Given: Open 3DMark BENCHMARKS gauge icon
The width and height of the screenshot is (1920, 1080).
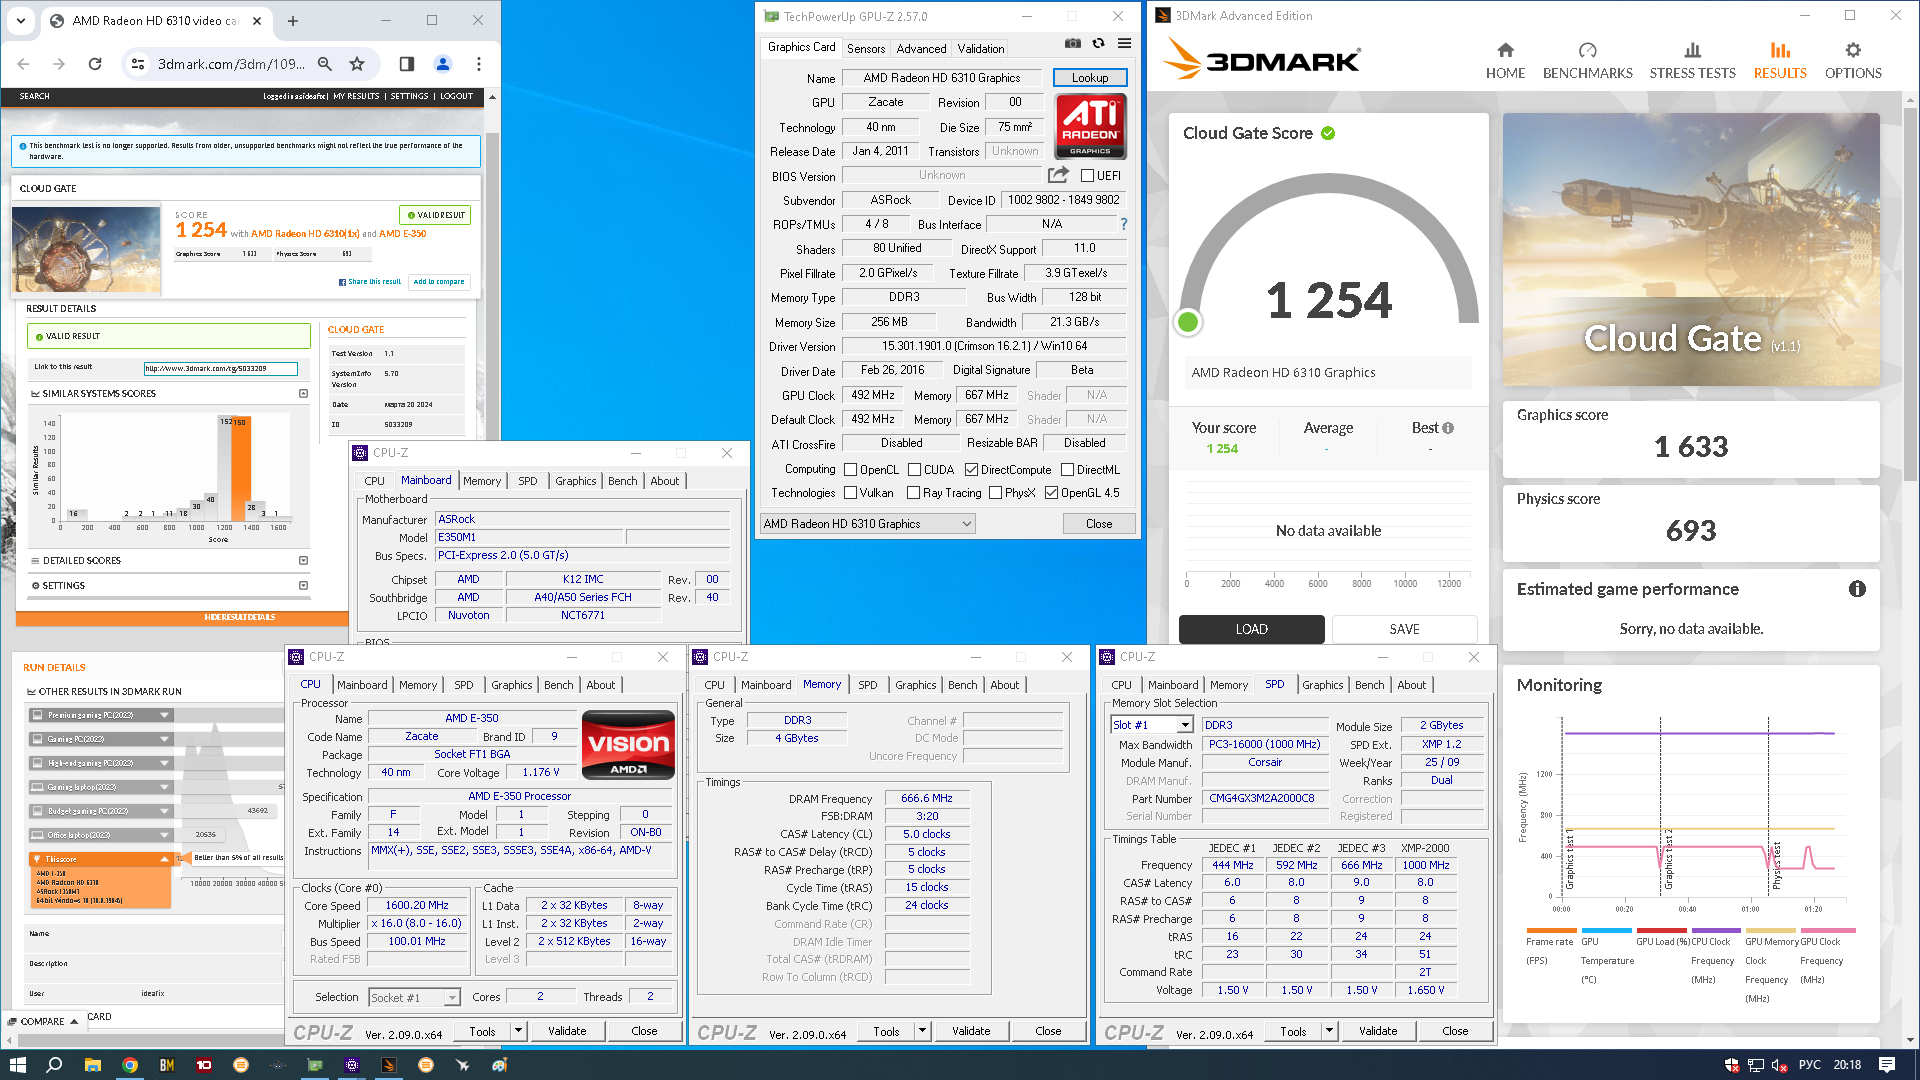Looking at the screenshot, I should click(x=1587, y=50).
